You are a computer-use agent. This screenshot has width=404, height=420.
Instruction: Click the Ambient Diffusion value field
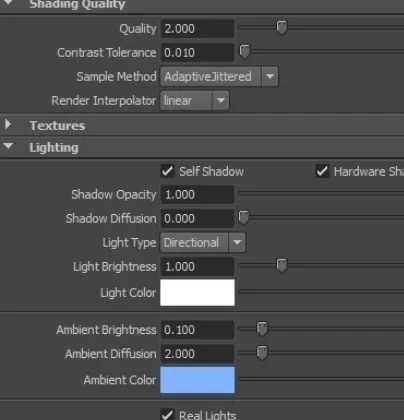[x=197, y=354]
